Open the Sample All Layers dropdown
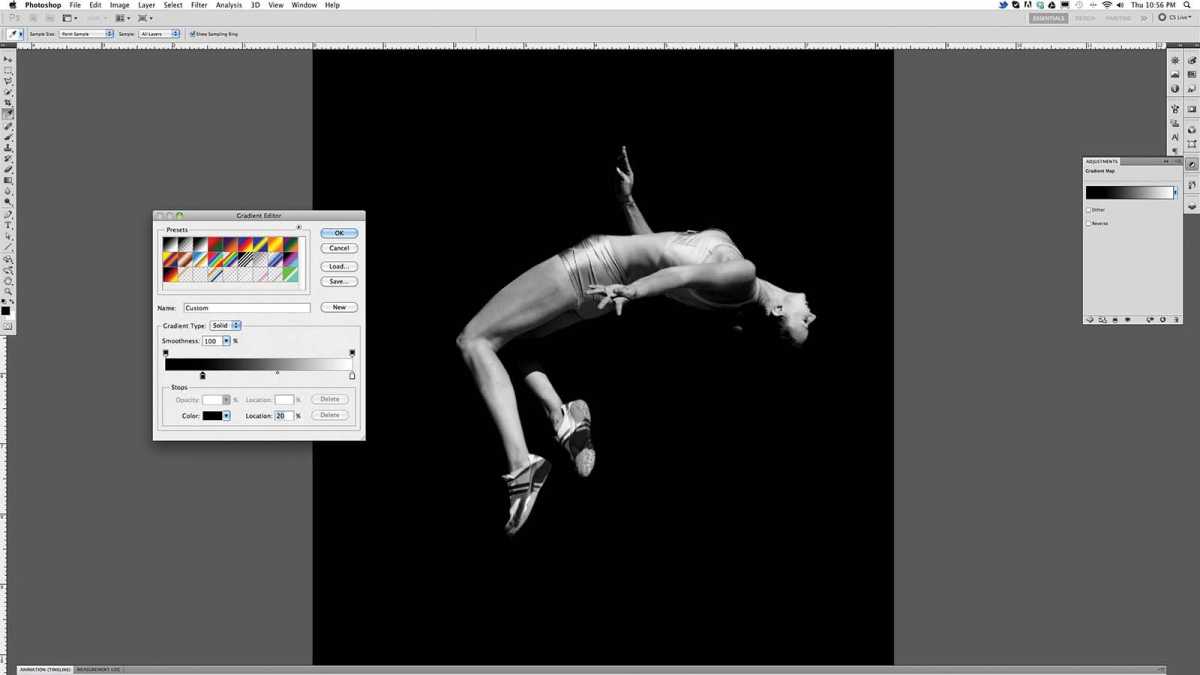Viewport: 1200px width, 675px height. [159, 34]
